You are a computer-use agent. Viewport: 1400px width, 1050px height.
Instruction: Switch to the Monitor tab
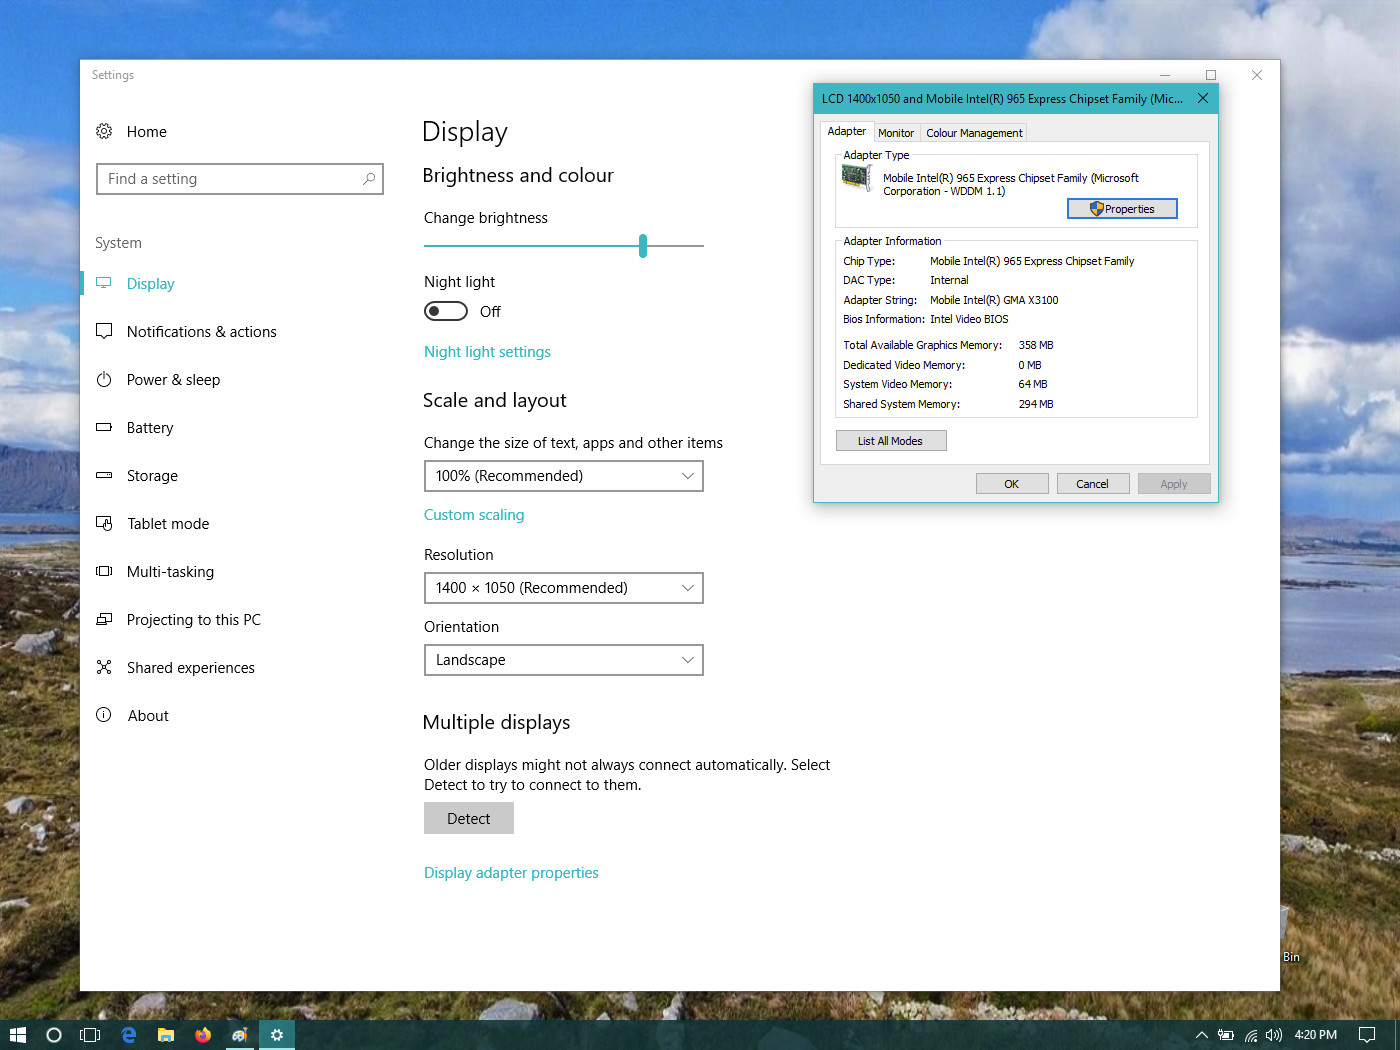[896, 133]
